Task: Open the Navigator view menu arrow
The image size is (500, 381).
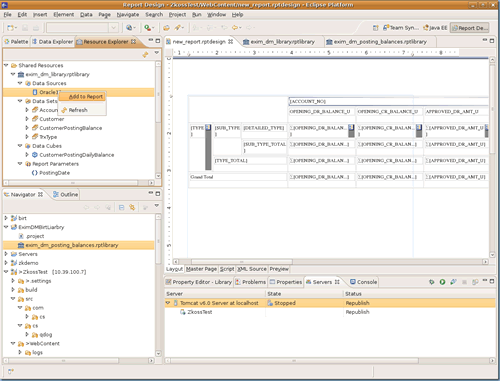Action: point(157,206)
